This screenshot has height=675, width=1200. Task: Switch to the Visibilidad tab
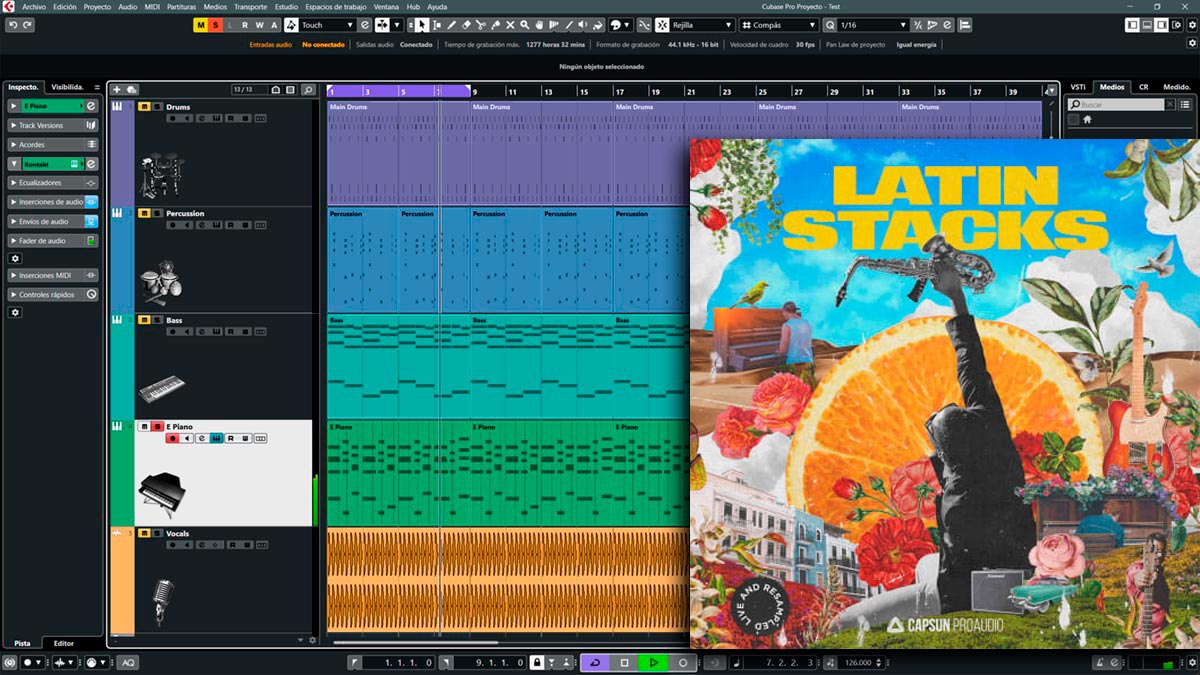click(x=69, y=87)
